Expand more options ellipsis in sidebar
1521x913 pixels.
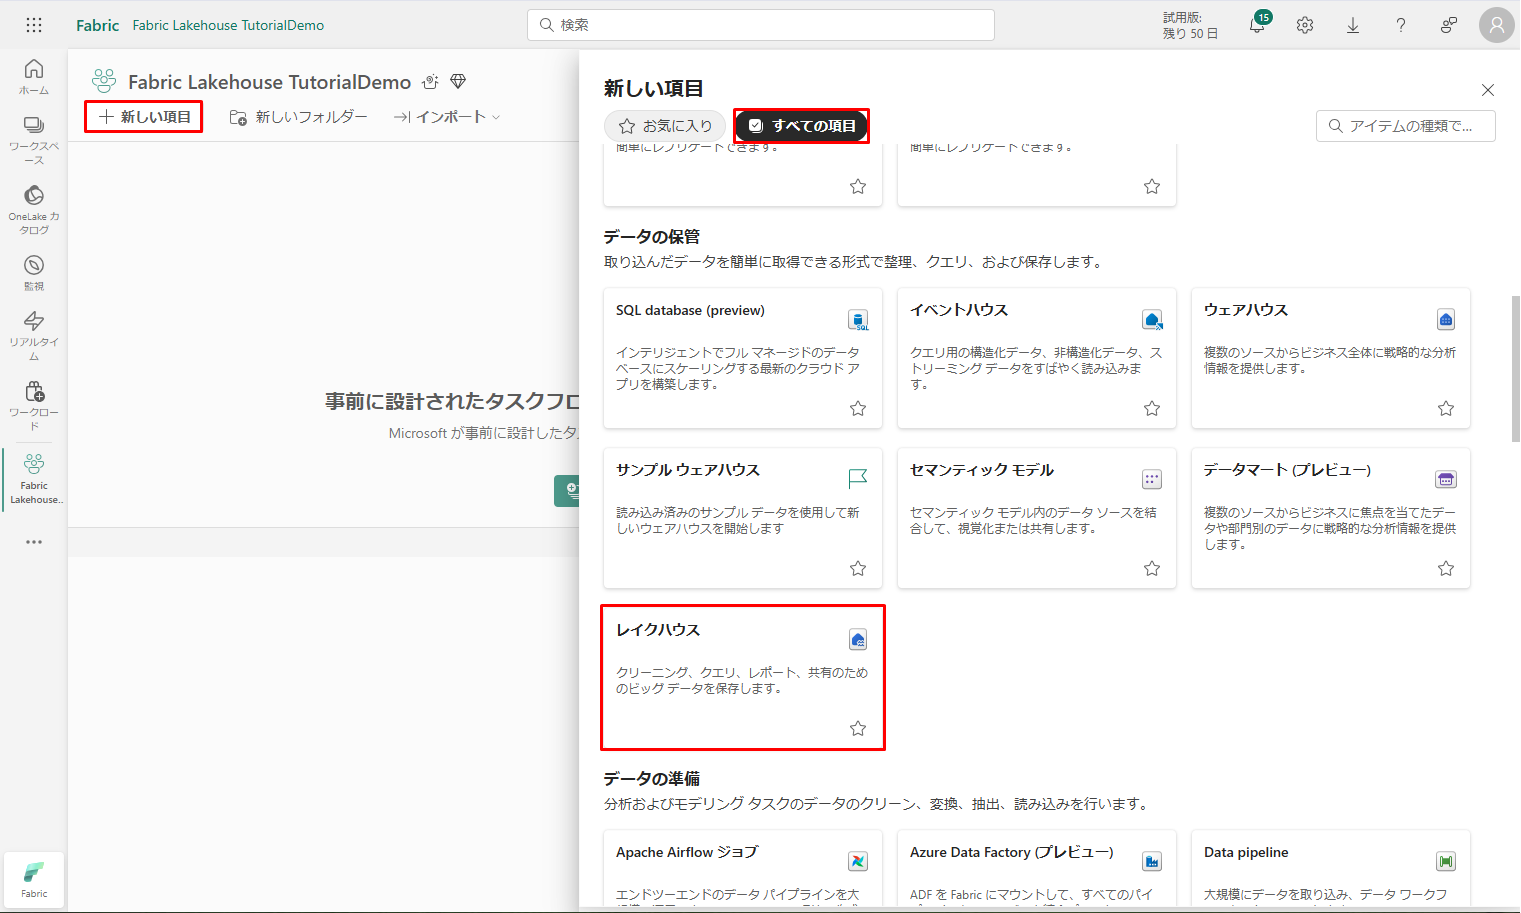(x=34, y=542)
